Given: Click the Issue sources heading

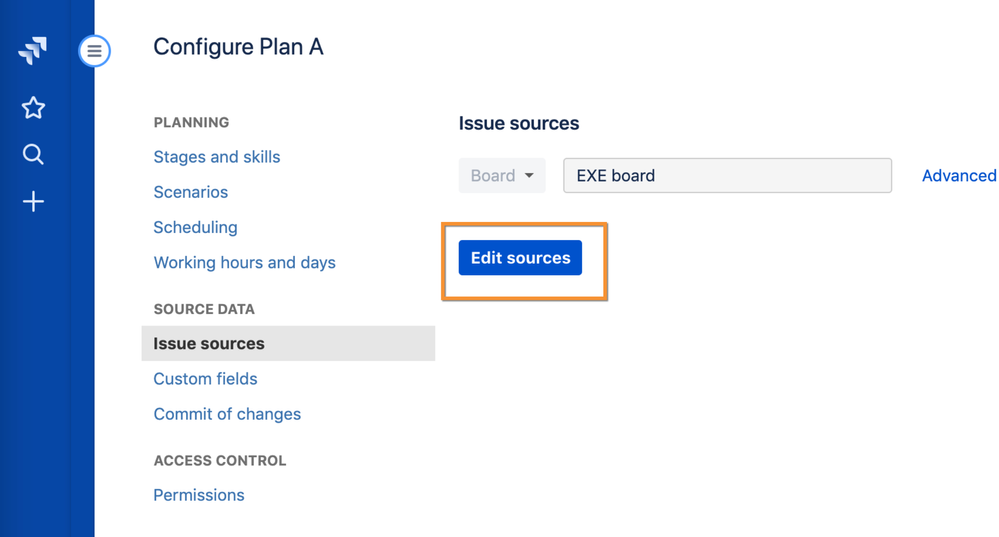Looking at the screenshot, I should point(518,124).
